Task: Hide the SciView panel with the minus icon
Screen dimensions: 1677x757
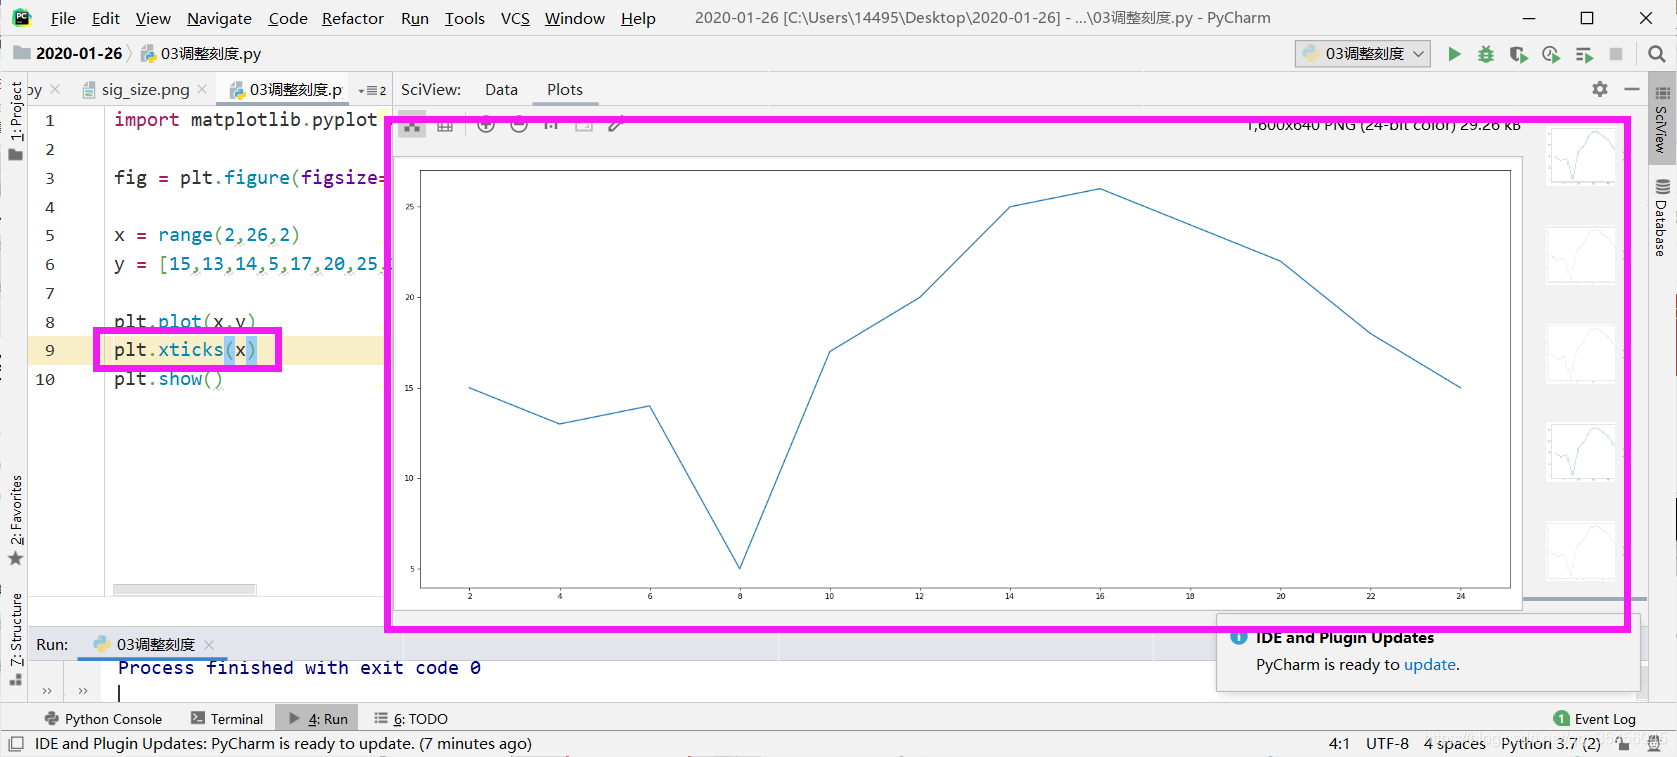Action: point(1632,89)
